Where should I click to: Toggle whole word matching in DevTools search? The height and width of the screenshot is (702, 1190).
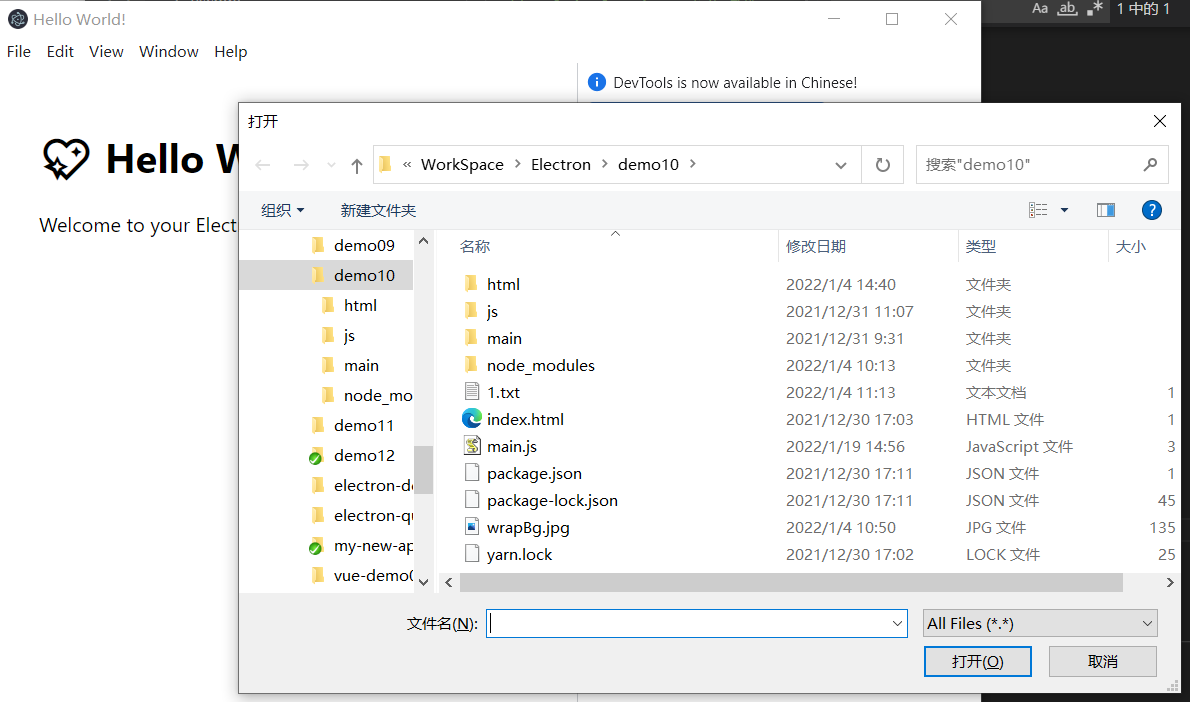[1066, 10]
